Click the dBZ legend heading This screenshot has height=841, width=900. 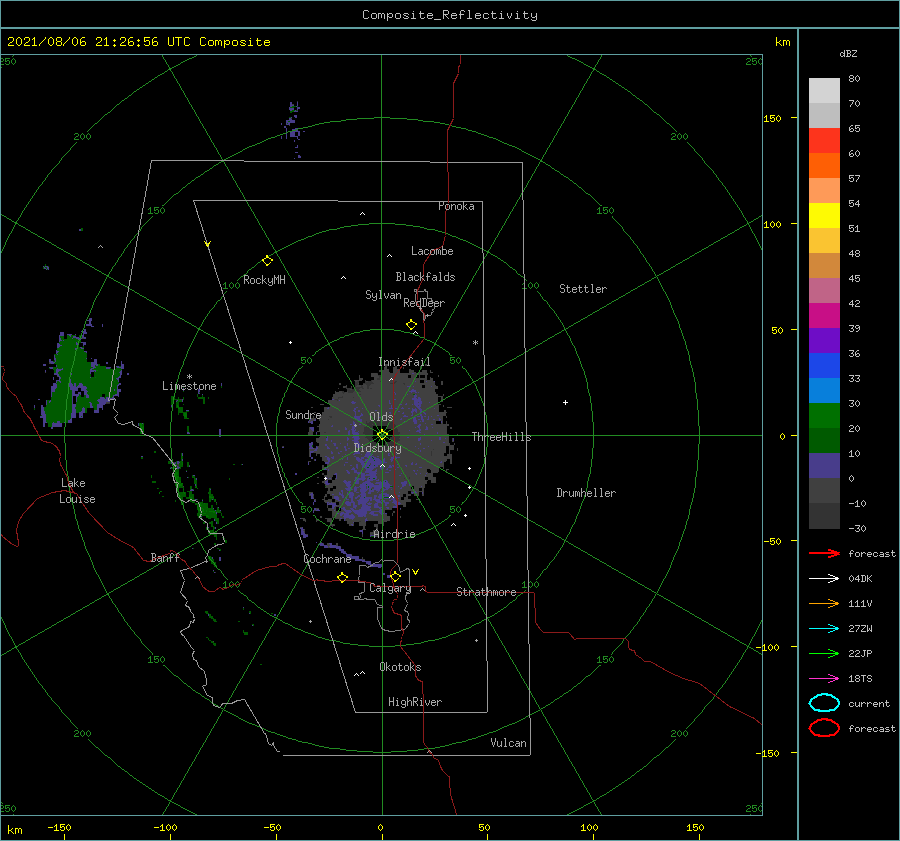848,53
